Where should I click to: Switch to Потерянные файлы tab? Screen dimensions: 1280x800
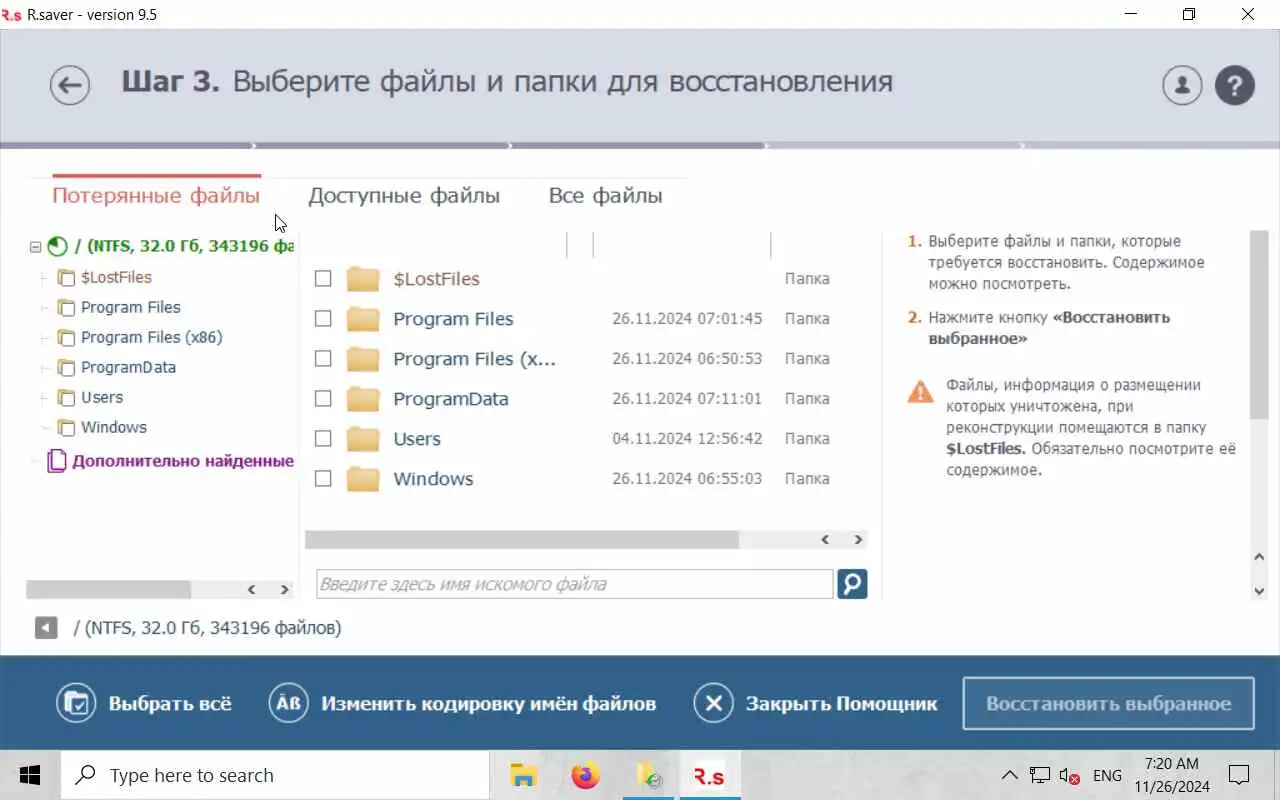tap(156, 196)
